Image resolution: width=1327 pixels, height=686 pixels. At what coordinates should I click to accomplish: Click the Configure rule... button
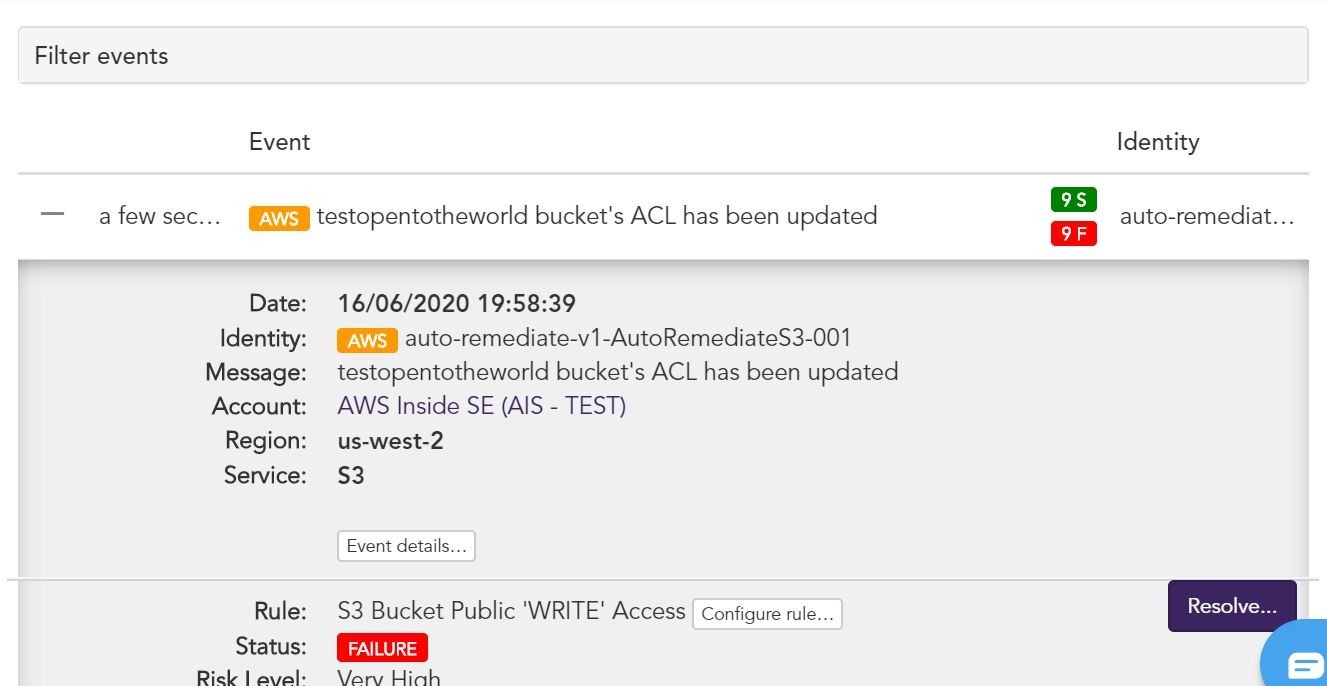tap(767, 614)
